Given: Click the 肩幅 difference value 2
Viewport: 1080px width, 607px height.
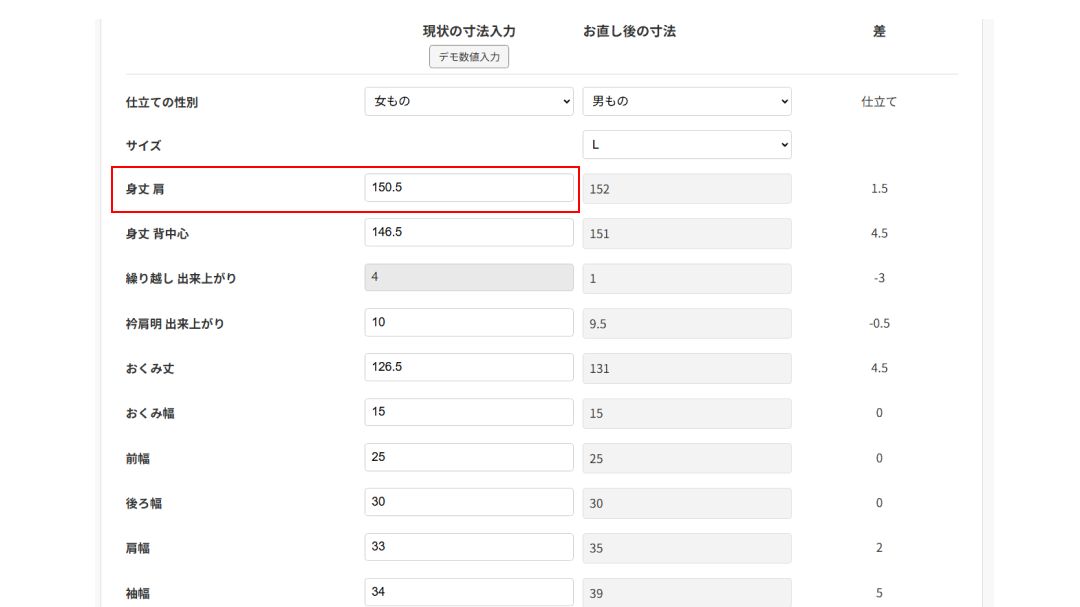Looking at the screenshot, I should pyautogui.click(x=879, y=548).
